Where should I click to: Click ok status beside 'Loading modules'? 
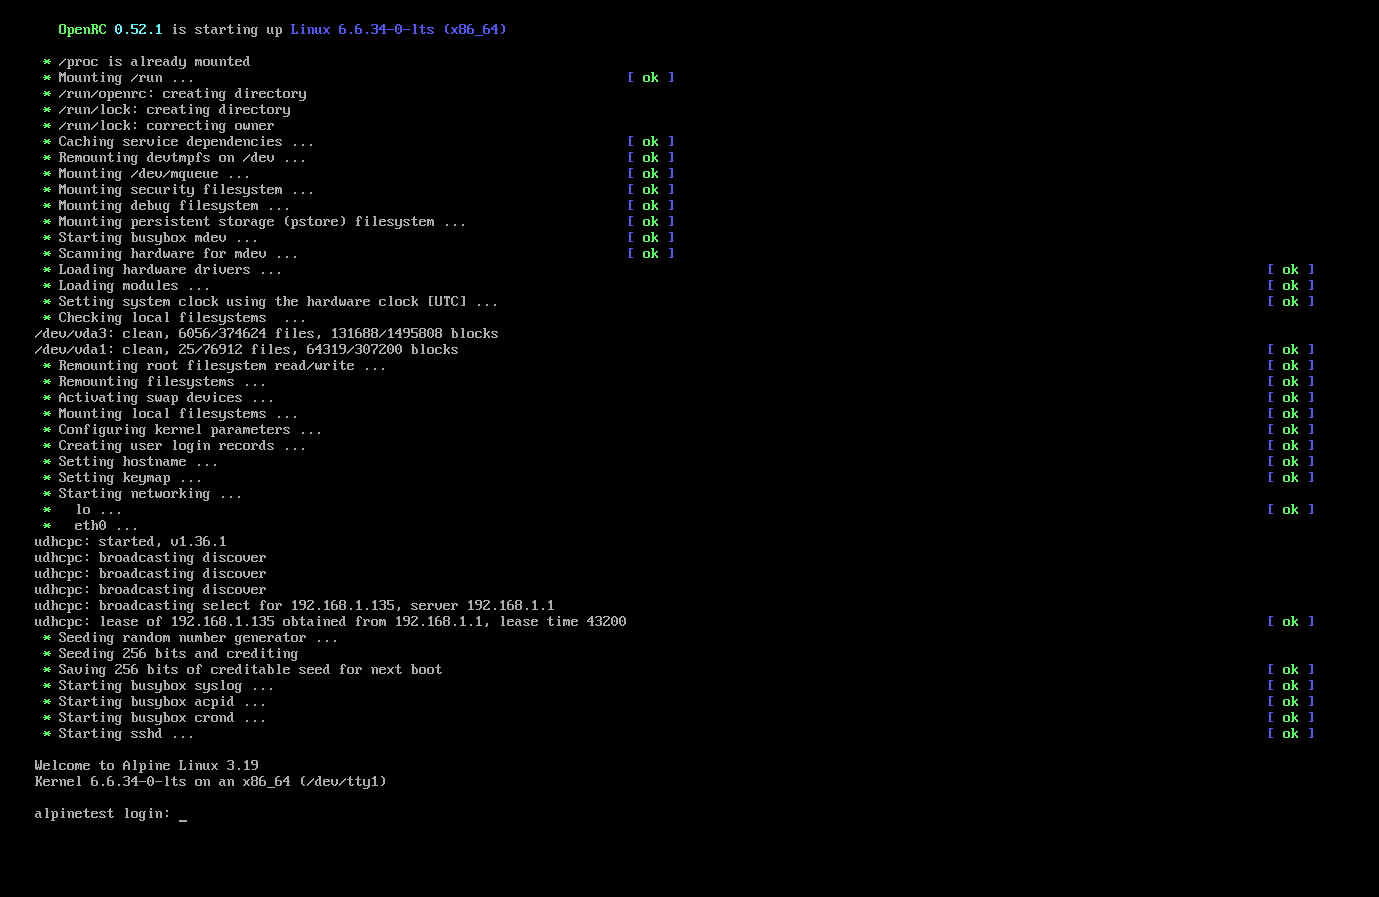tap(1291, 286)
